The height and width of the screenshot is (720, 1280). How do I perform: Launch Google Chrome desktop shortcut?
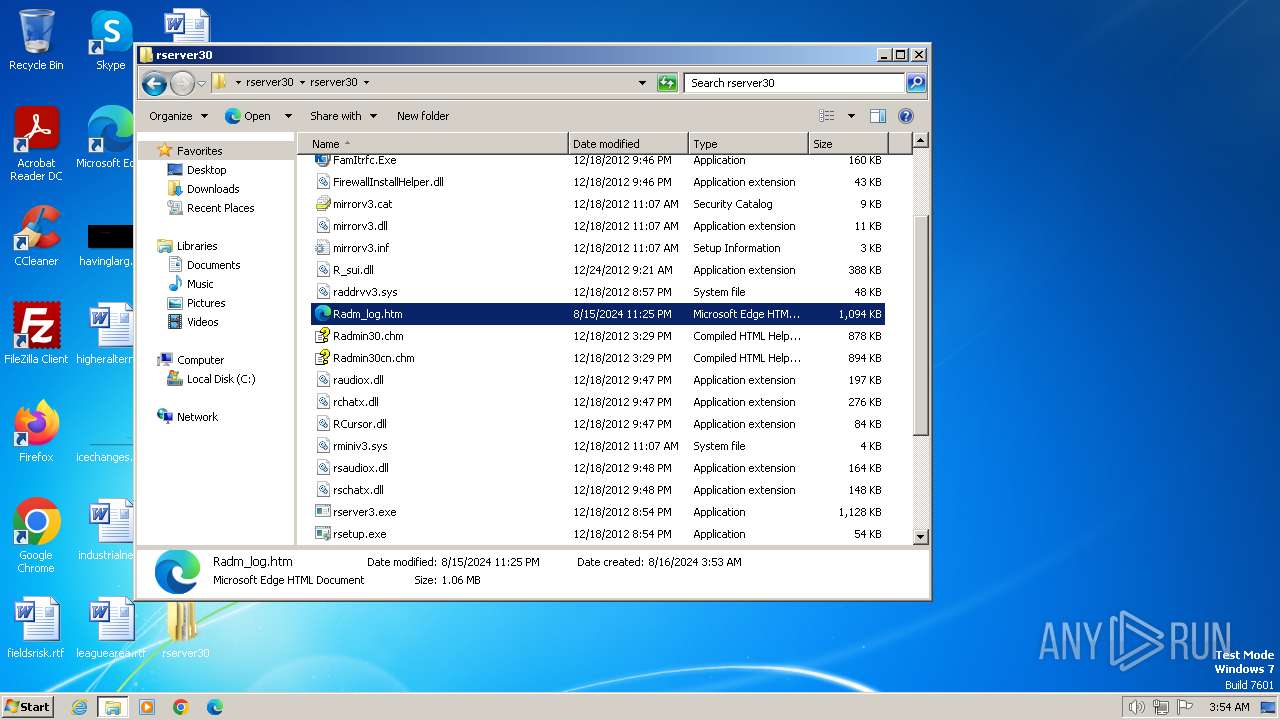tap(36, 536)
